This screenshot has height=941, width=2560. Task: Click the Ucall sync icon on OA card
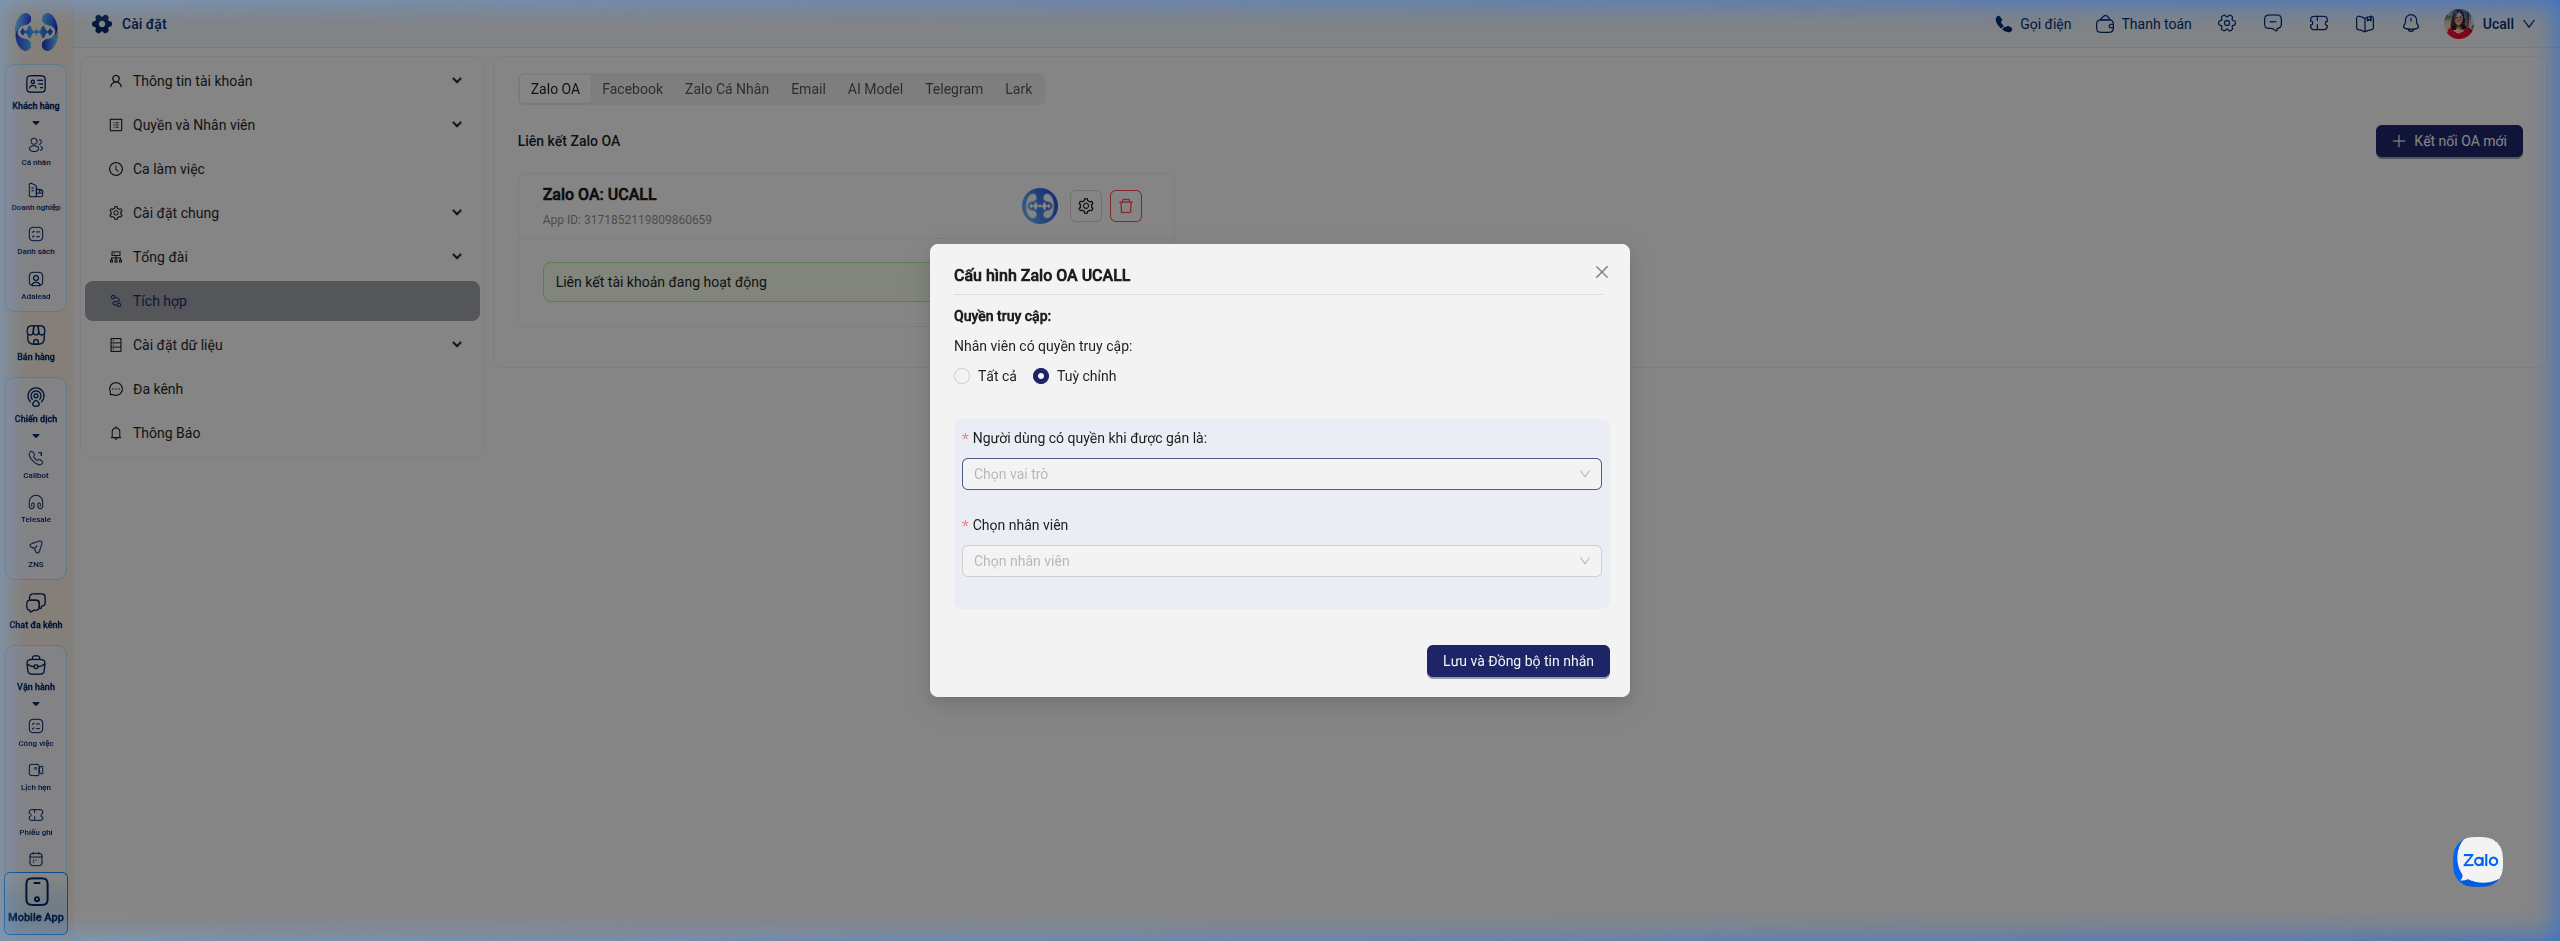pos(1040,206)
